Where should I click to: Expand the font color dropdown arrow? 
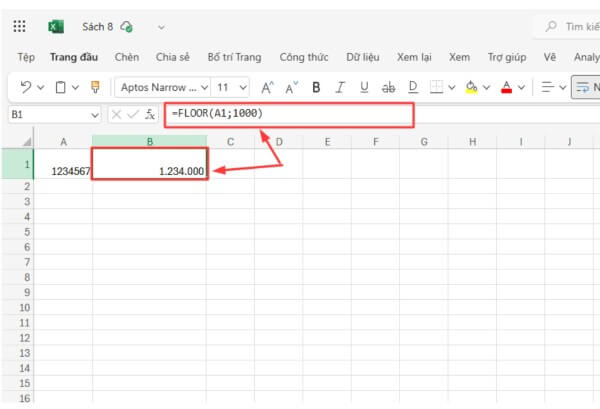coord(521,88)
